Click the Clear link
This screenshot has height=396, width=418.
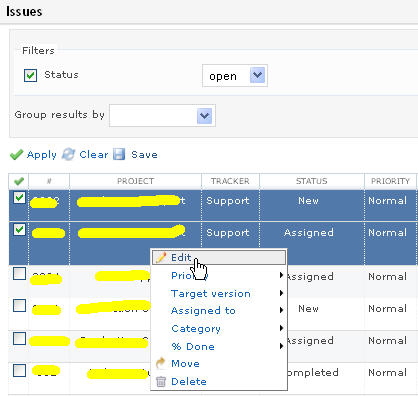click(94, 155)
